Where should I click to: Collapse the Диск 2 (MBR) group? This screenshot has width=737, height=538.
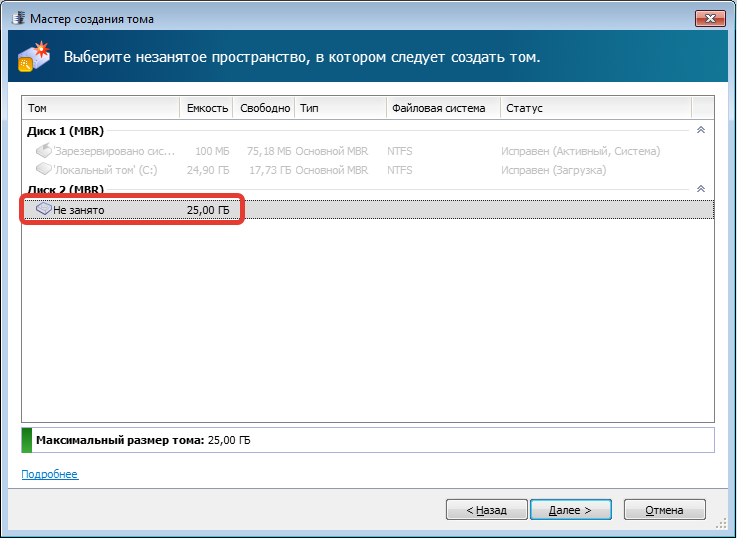tap(700, 189)
